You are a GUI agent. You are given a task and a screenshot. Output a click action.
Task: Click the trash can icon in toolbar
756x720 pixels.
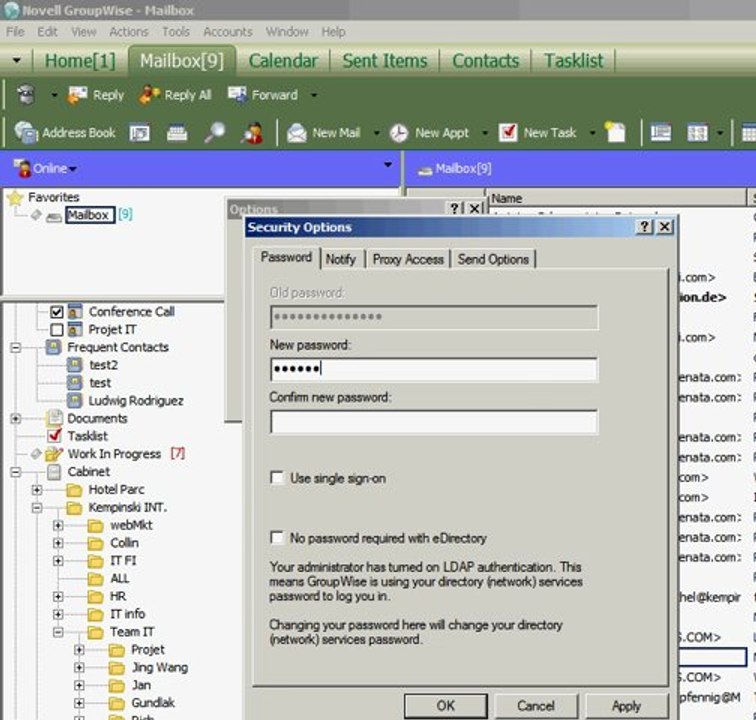(x=26, y=95)
